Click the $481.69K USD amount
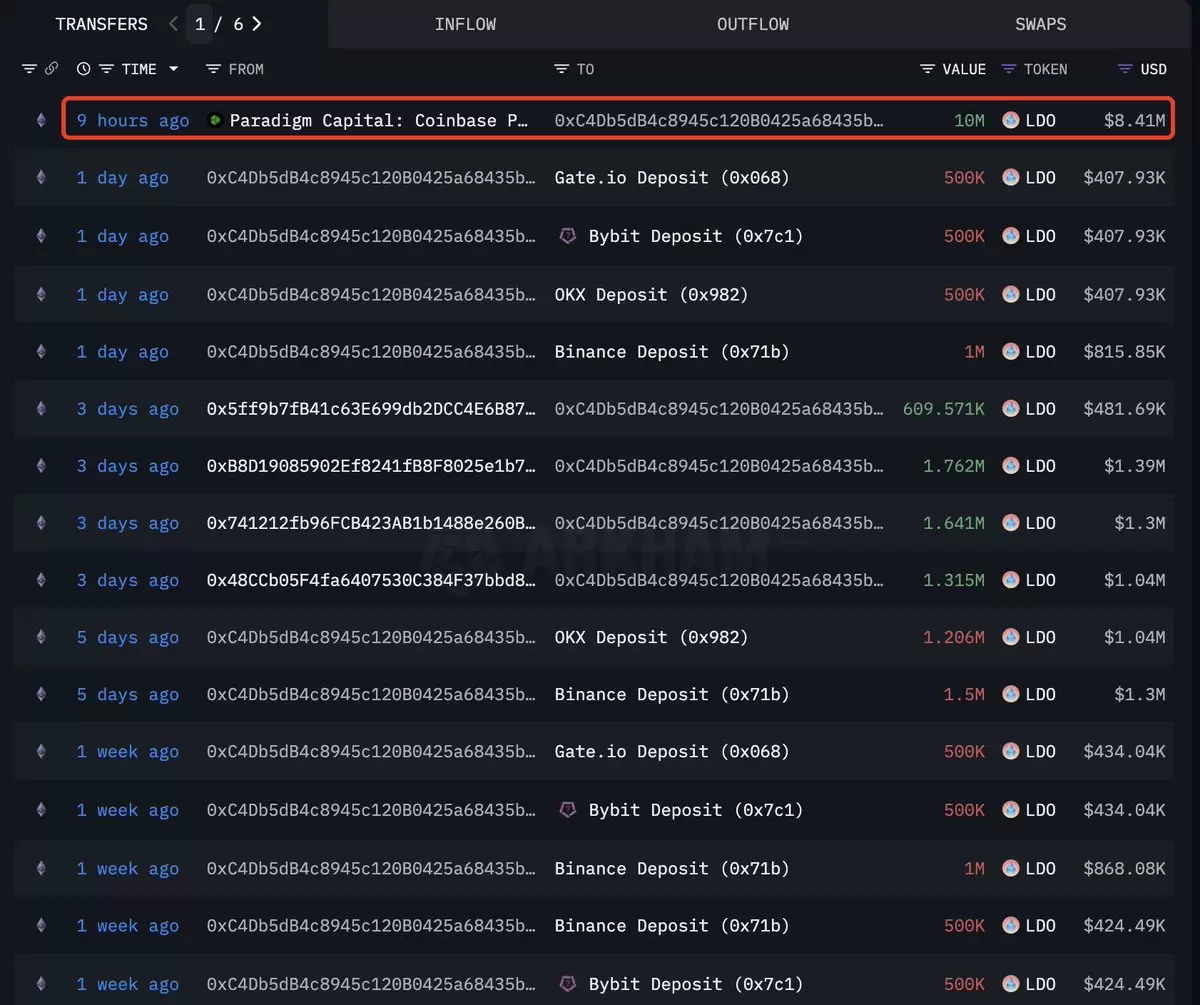The width and height of the screenshot is (1200, 1005). 1124,409
